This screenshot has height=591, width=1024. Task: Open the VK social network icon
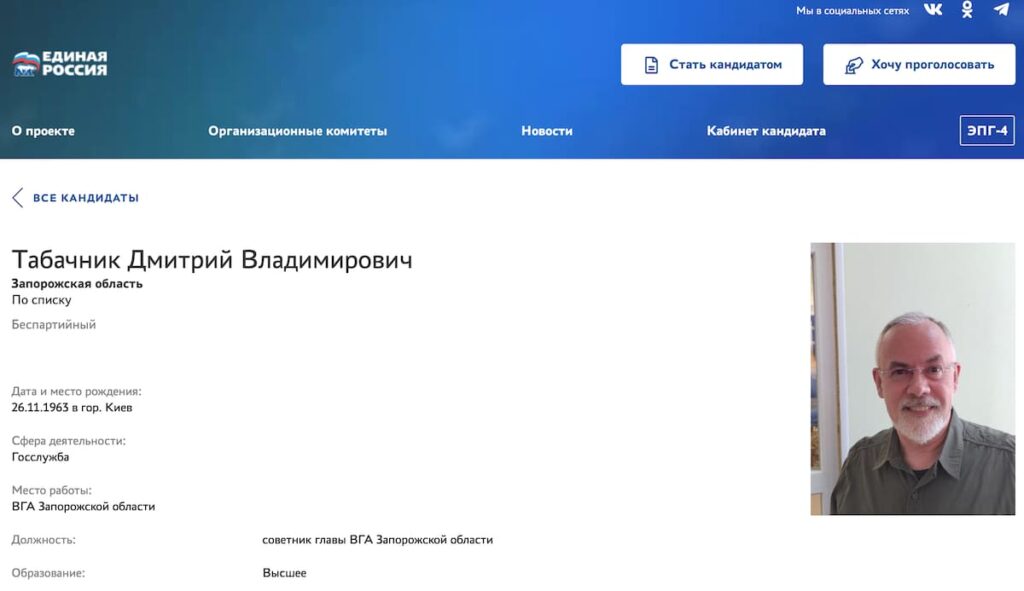tap(933, 10)
